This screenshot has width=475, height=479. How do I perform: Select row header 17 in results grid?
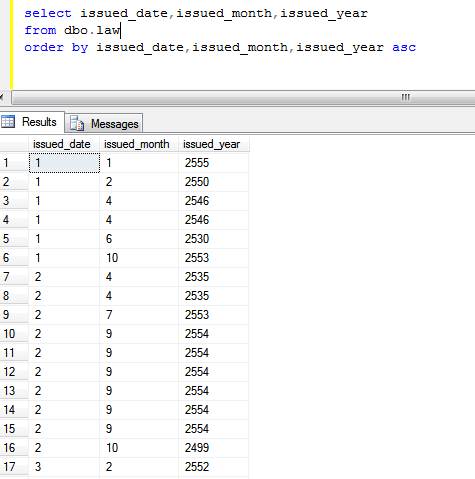[x=14, y=467]
